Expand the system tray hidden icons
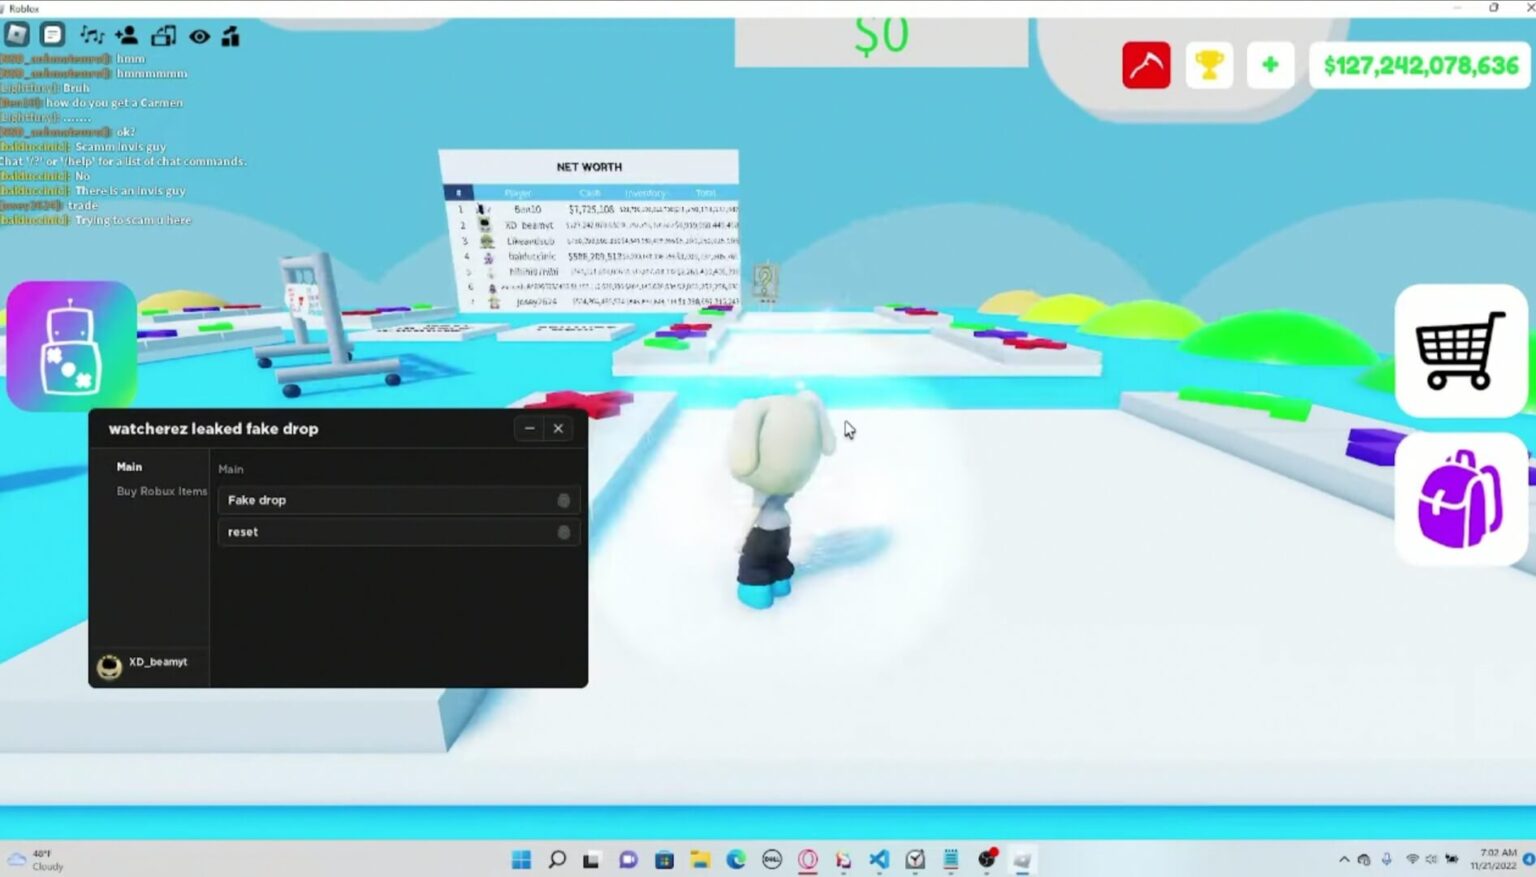1536x877 pixels. pos(1344,859)
